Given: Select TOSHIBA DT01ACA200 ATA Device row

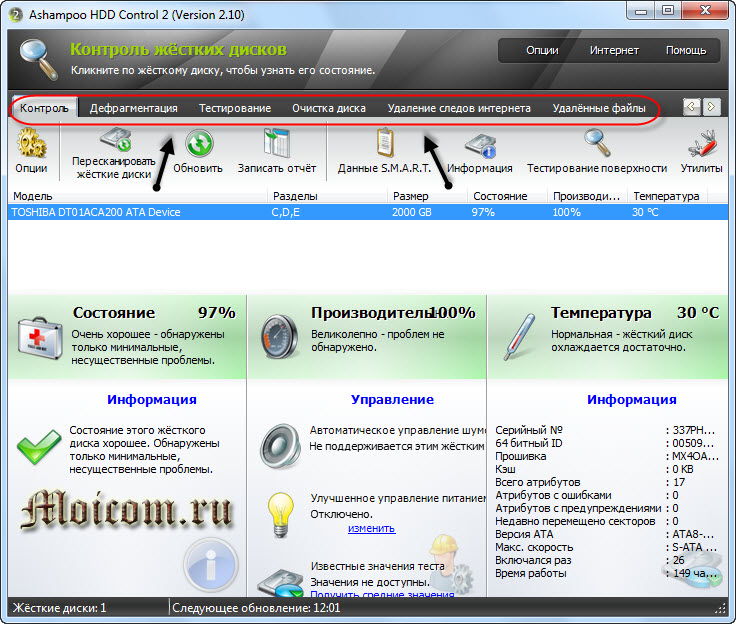Looking at the screenshot, I should tap(368, 212).
